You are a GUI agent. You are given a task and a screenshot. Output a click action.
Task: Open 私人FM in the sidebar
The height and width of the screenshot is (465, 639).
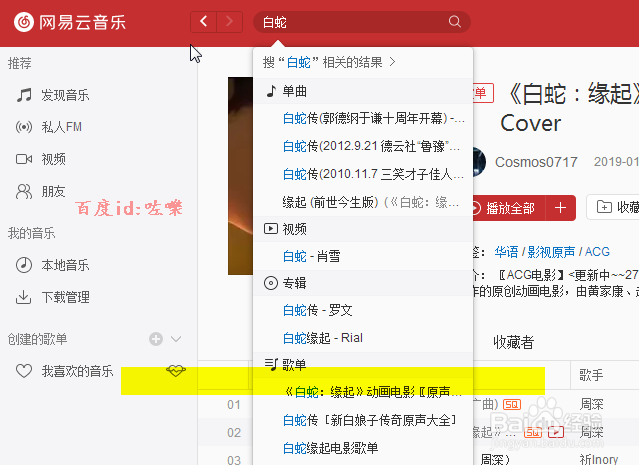coord(61,127)
